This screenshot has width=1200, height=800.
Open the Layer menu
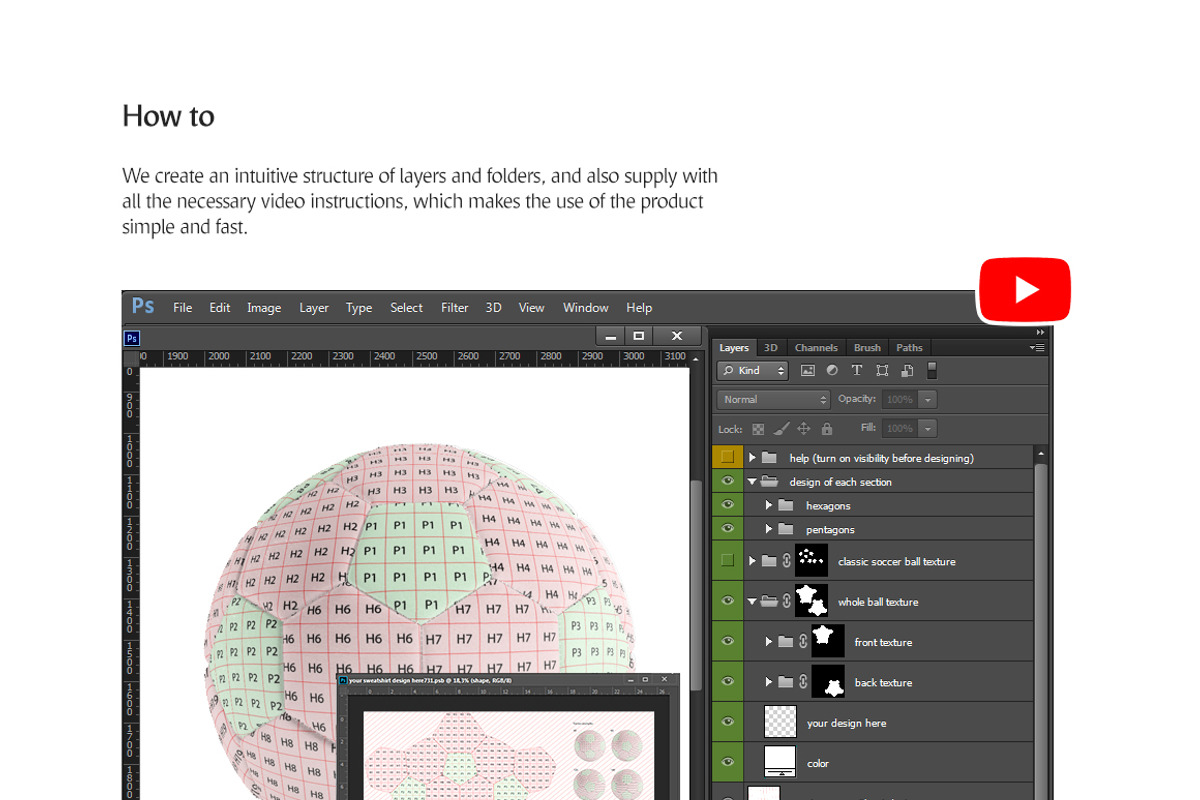(x=314, y=307)
